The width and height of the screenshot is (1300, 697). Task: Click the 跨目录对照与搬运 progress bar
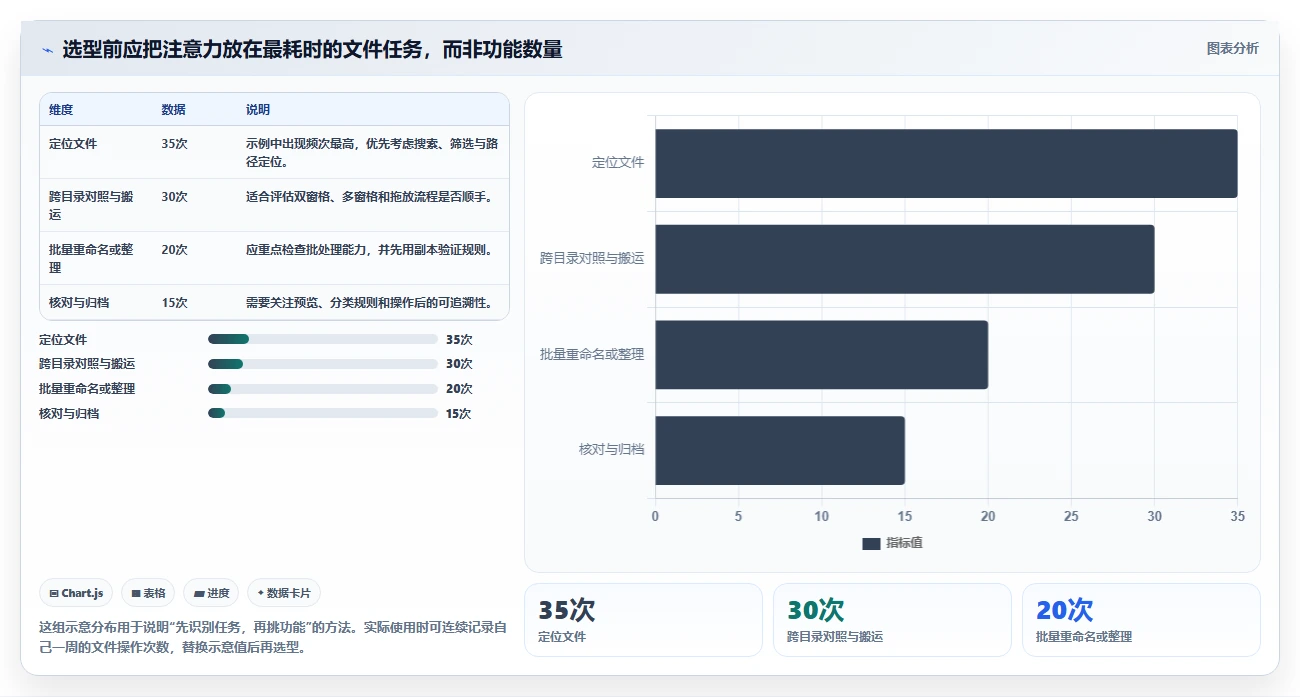tap(323, 364)
